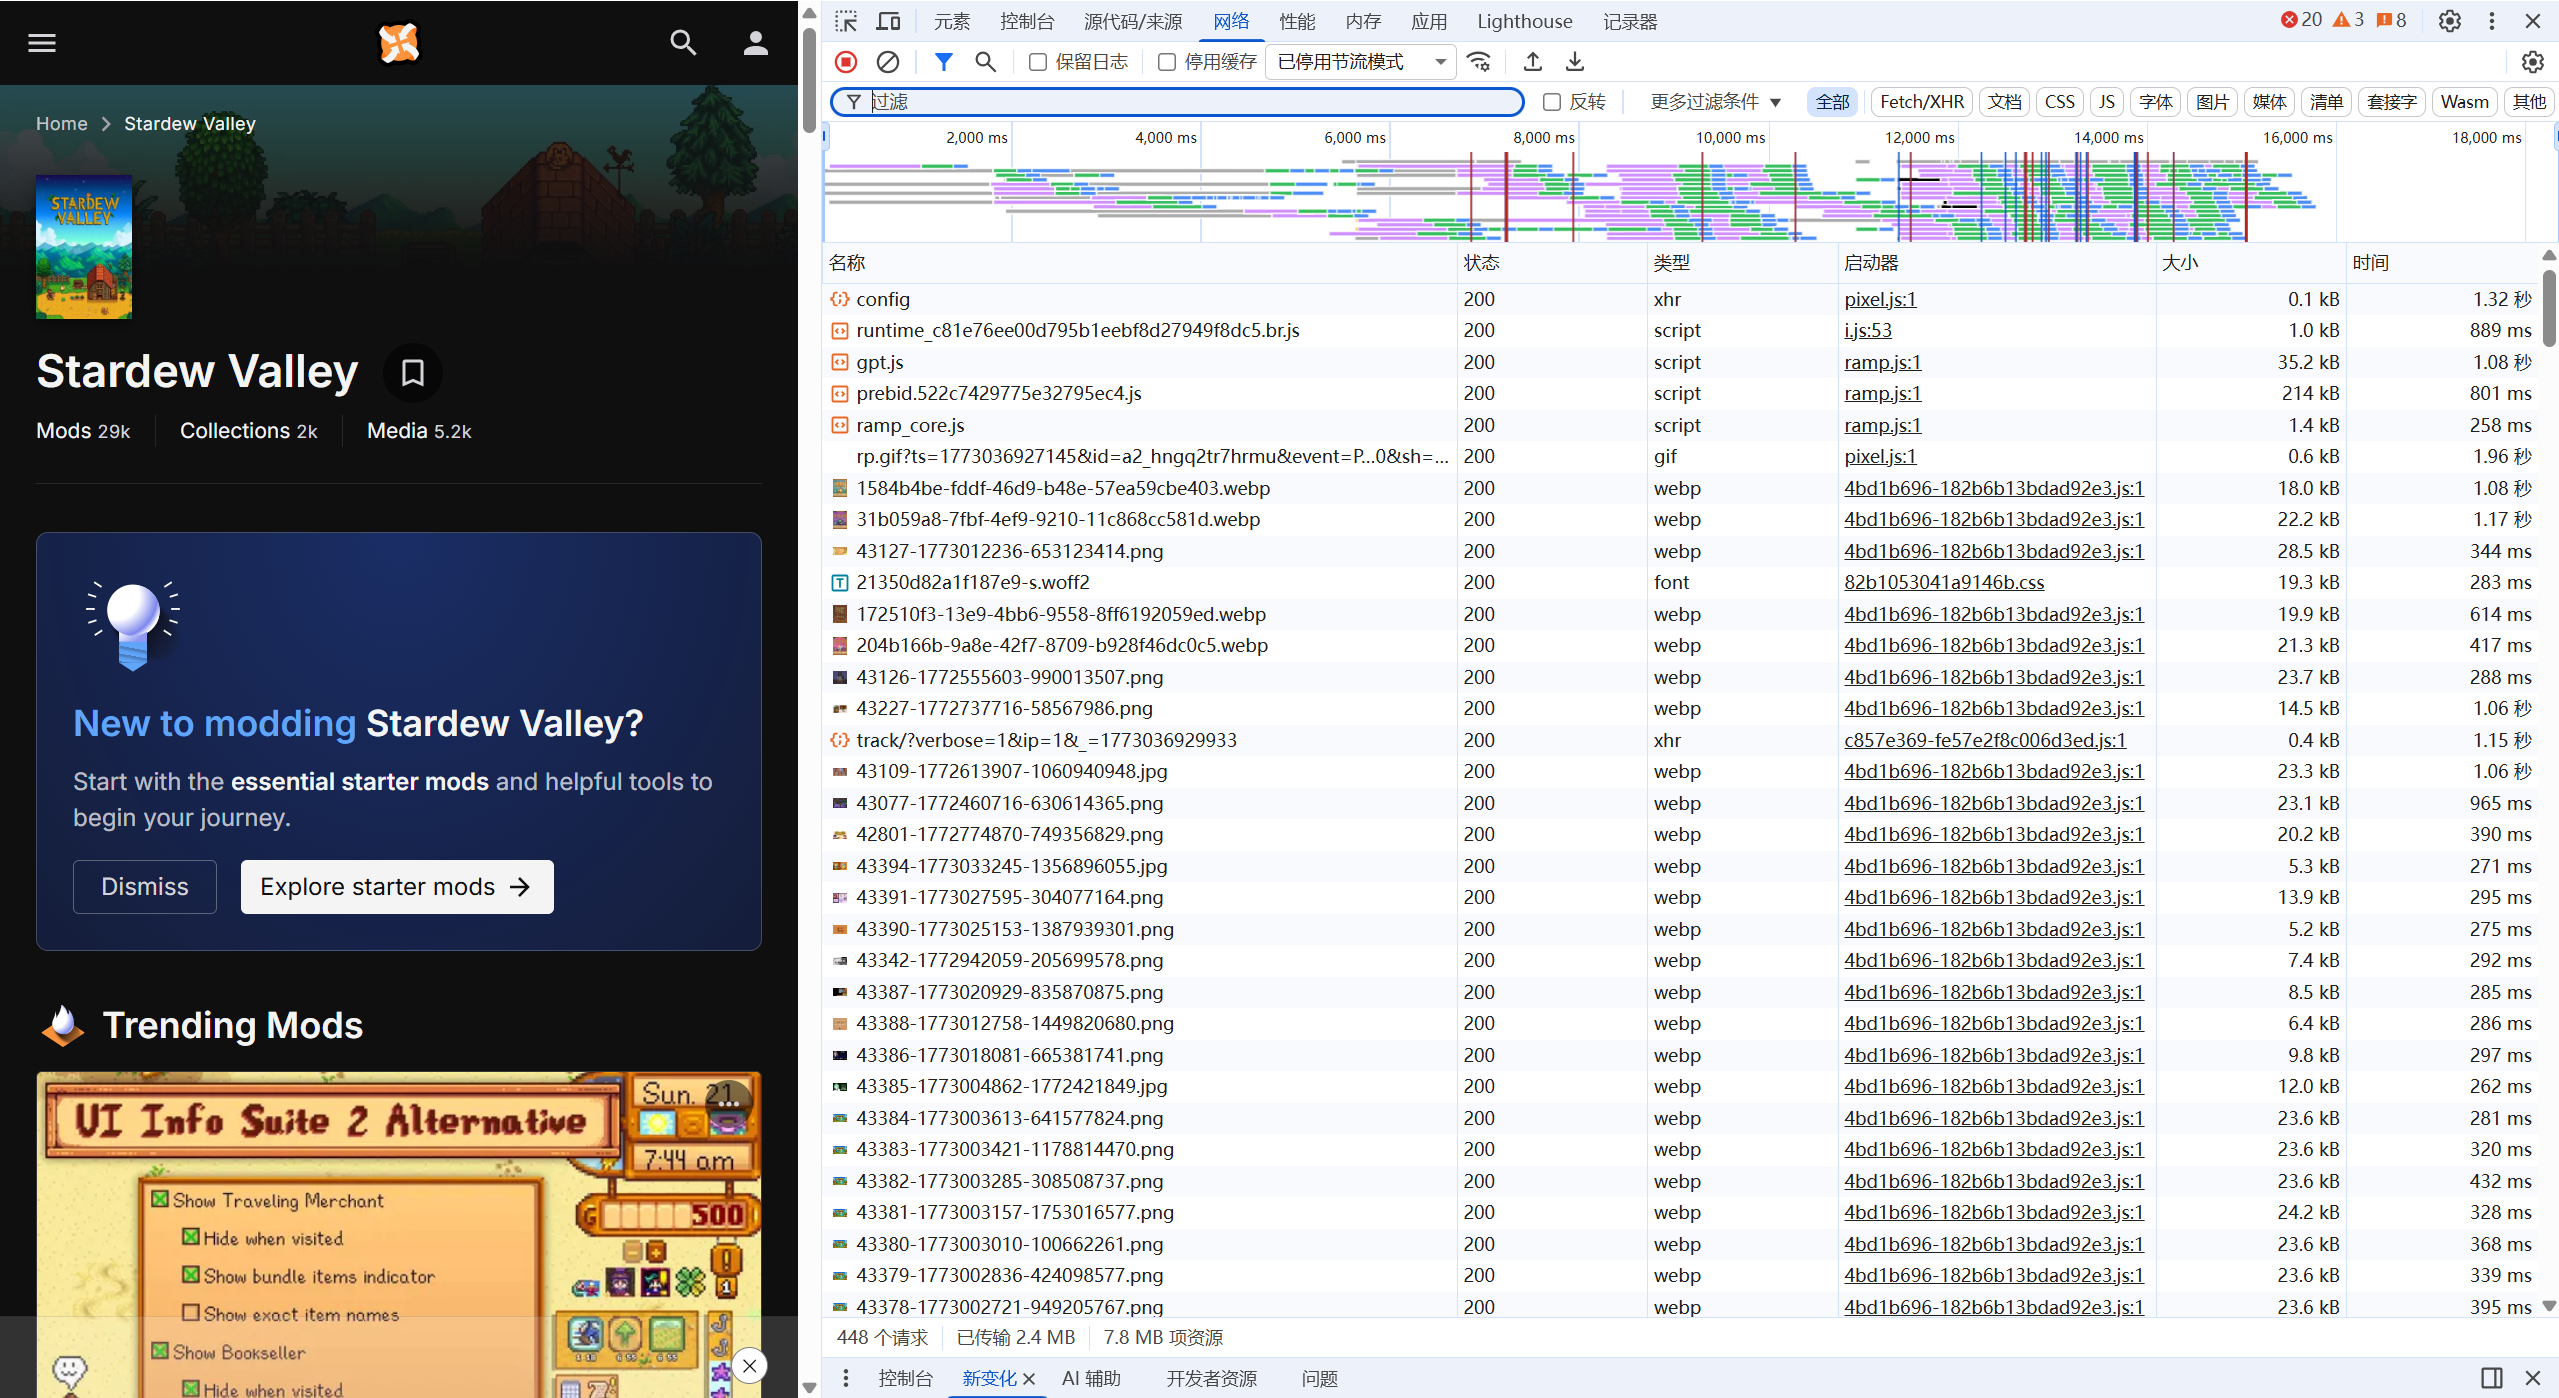Check the 反转 filter checkbox
The width and height of the screenshot is (2559, 1398).
tap(1552, 102)
